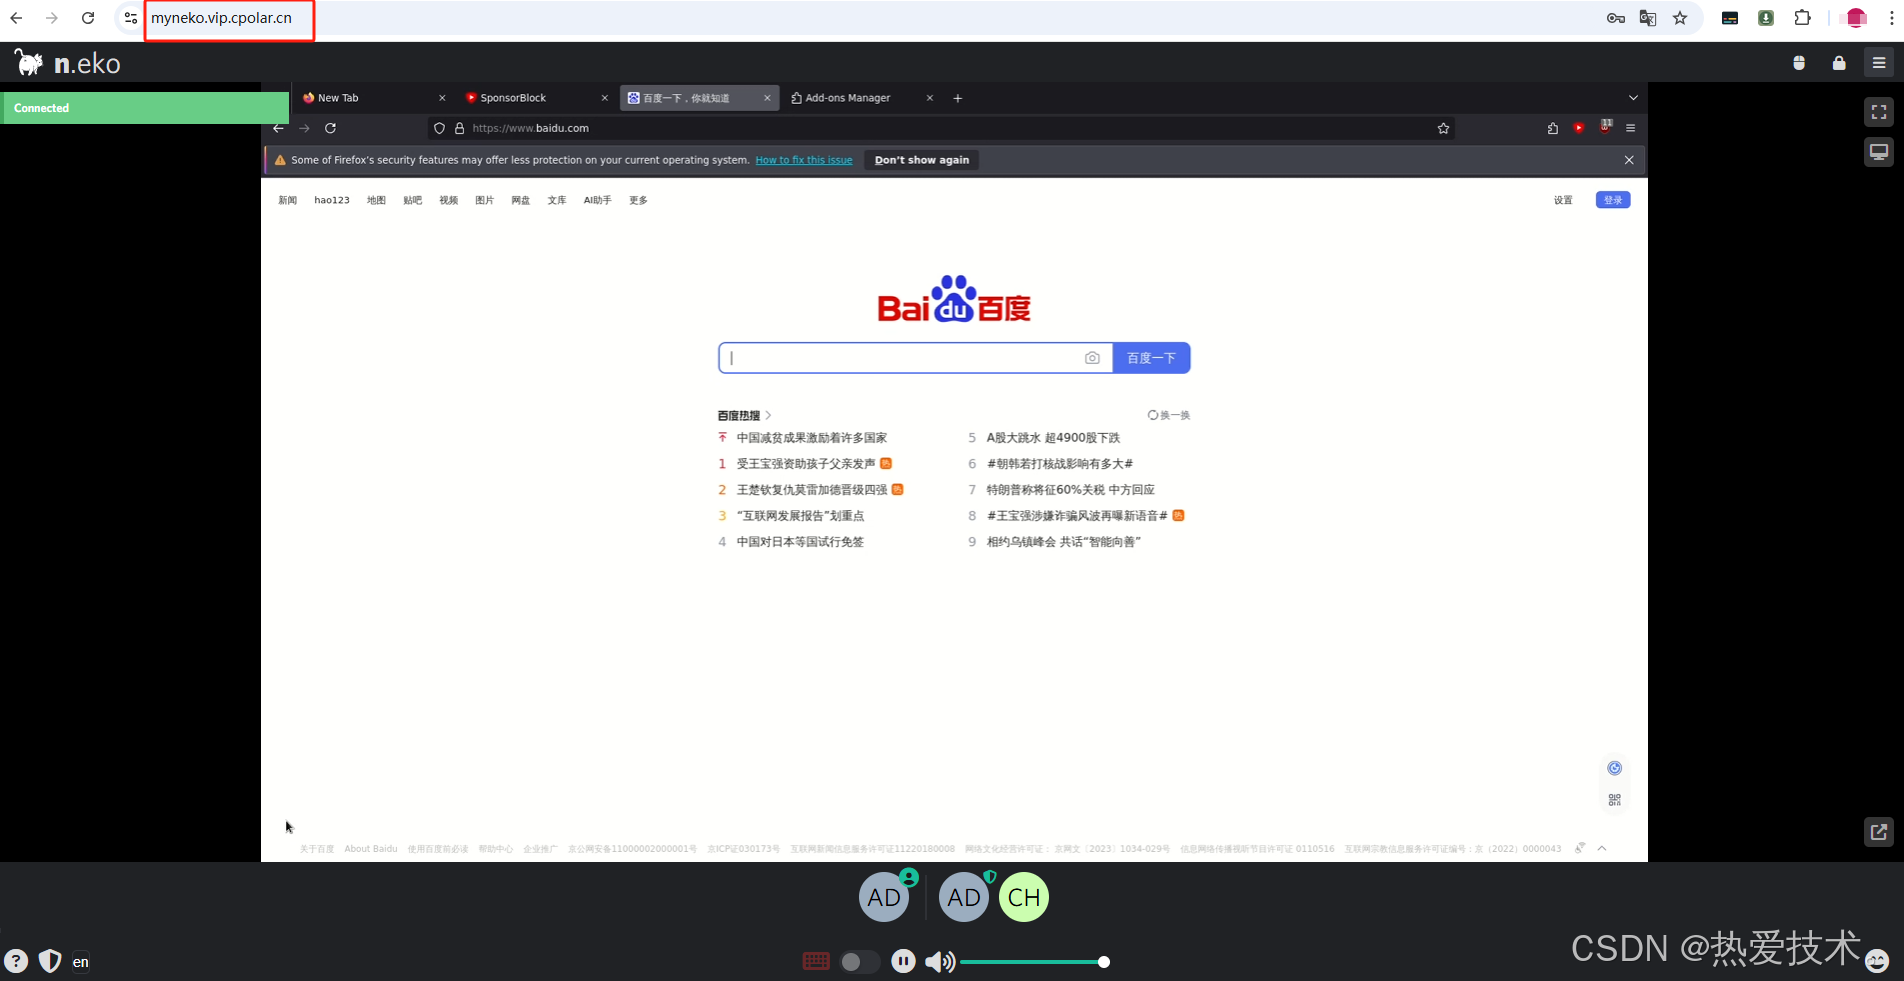Bookmark this page with Chrome star
Screen dimensions: 1904x981
[1680, 18]
